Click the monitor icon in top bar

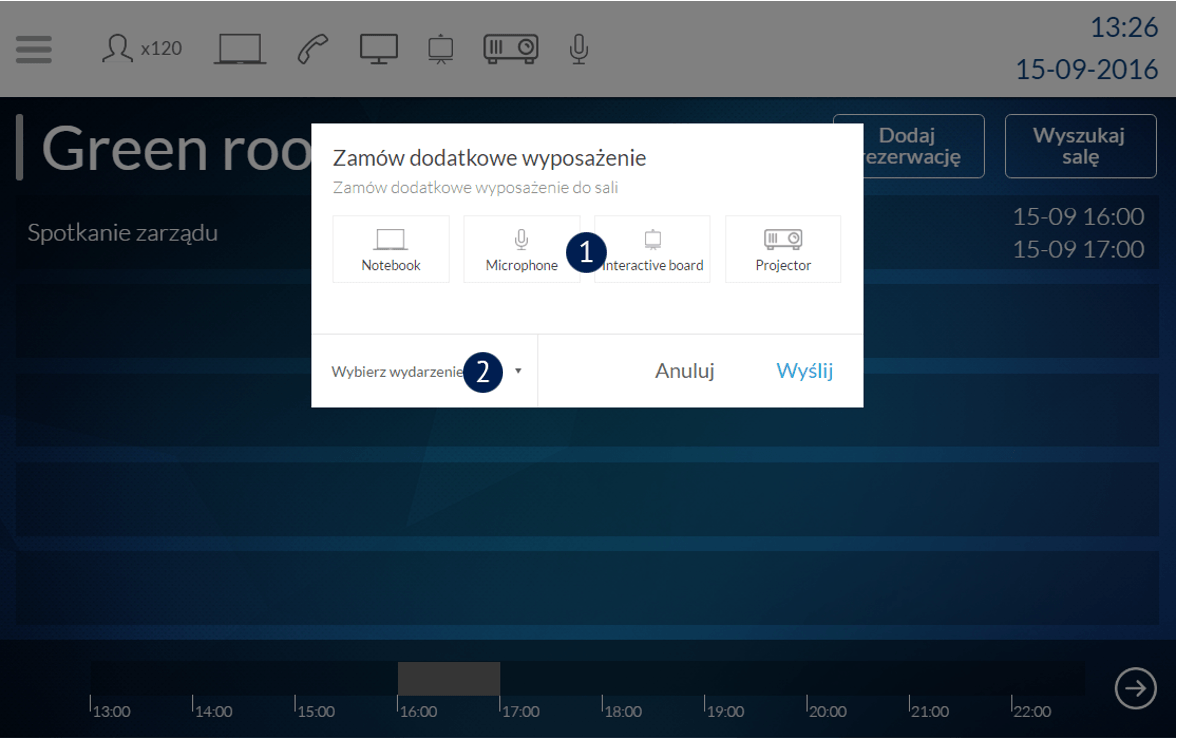[379, 49]
